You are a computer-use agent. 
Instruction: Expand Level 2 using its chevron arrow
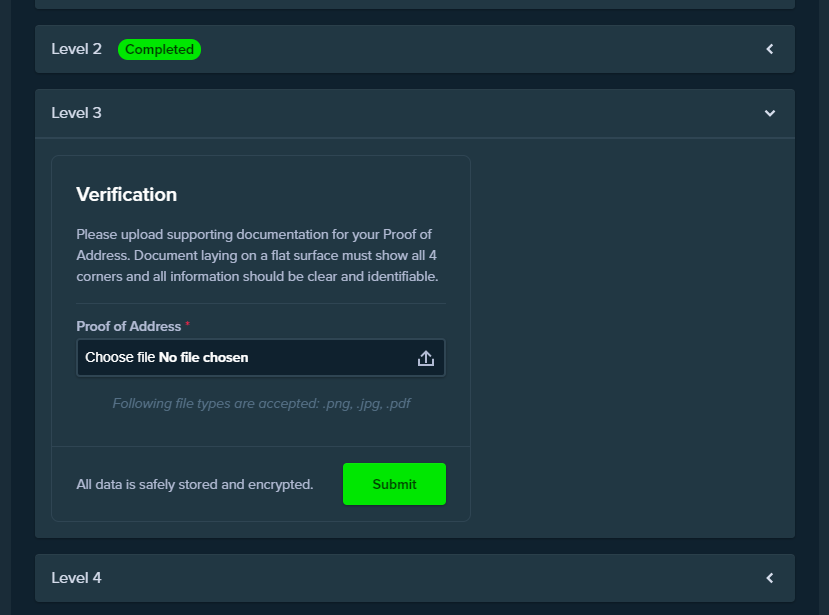pyautogui.click(x=770, y=49)
